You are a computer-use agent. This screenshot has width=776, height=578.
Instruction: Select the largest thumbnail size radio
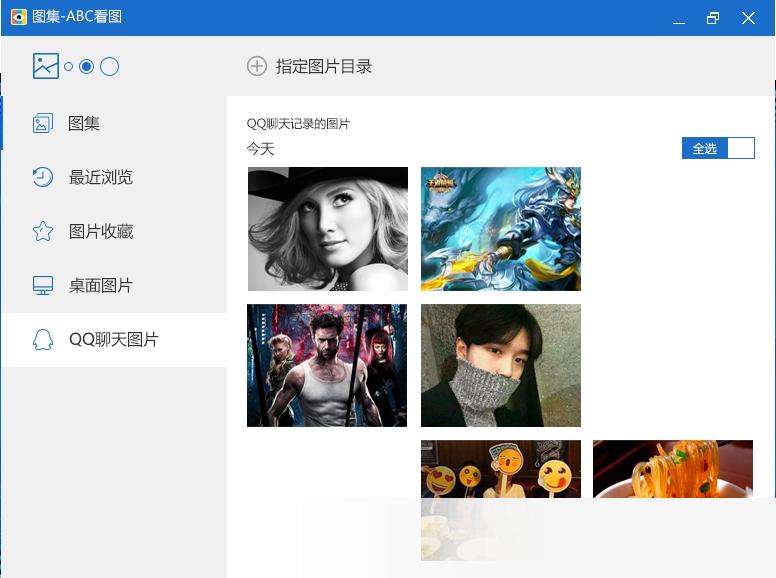109,66
